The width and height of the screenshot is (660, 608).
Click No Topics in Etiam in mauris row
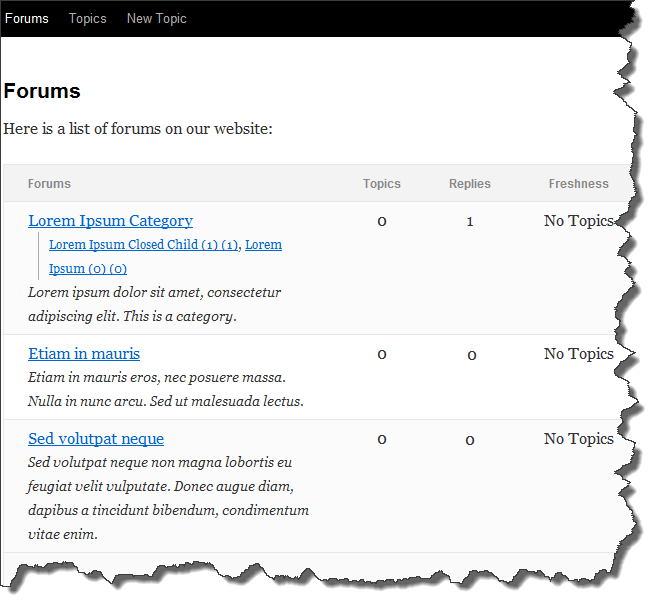pos(579,354)
